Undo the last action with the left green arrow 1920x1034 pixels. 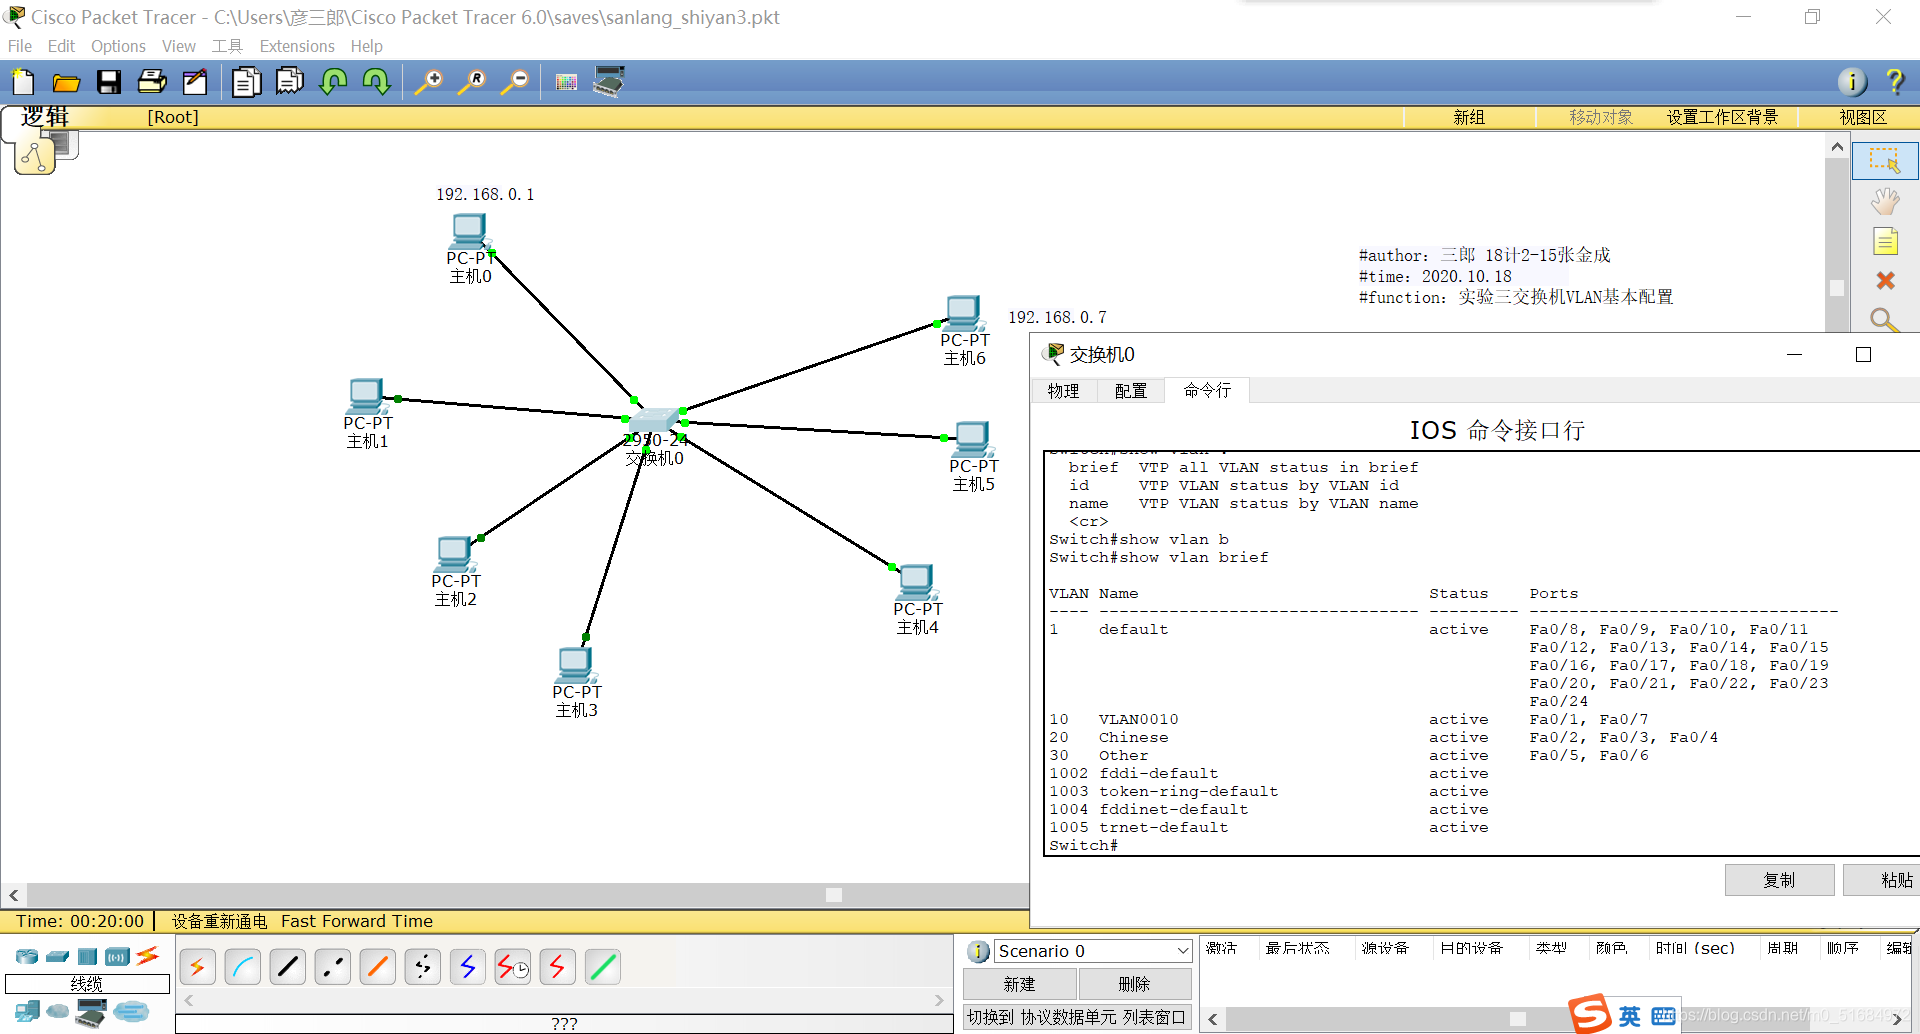[333, 82]
